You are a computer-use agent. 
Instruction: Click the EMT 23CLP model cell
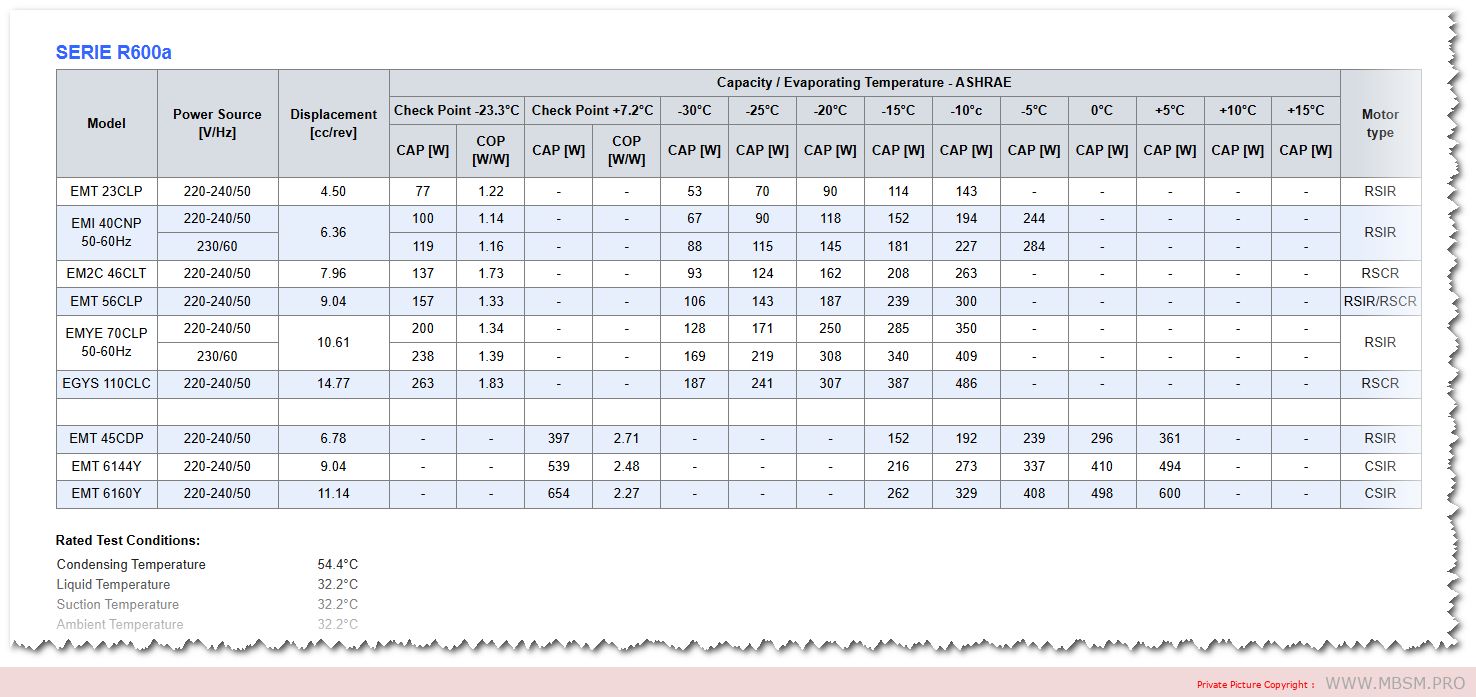pos(106,191)
